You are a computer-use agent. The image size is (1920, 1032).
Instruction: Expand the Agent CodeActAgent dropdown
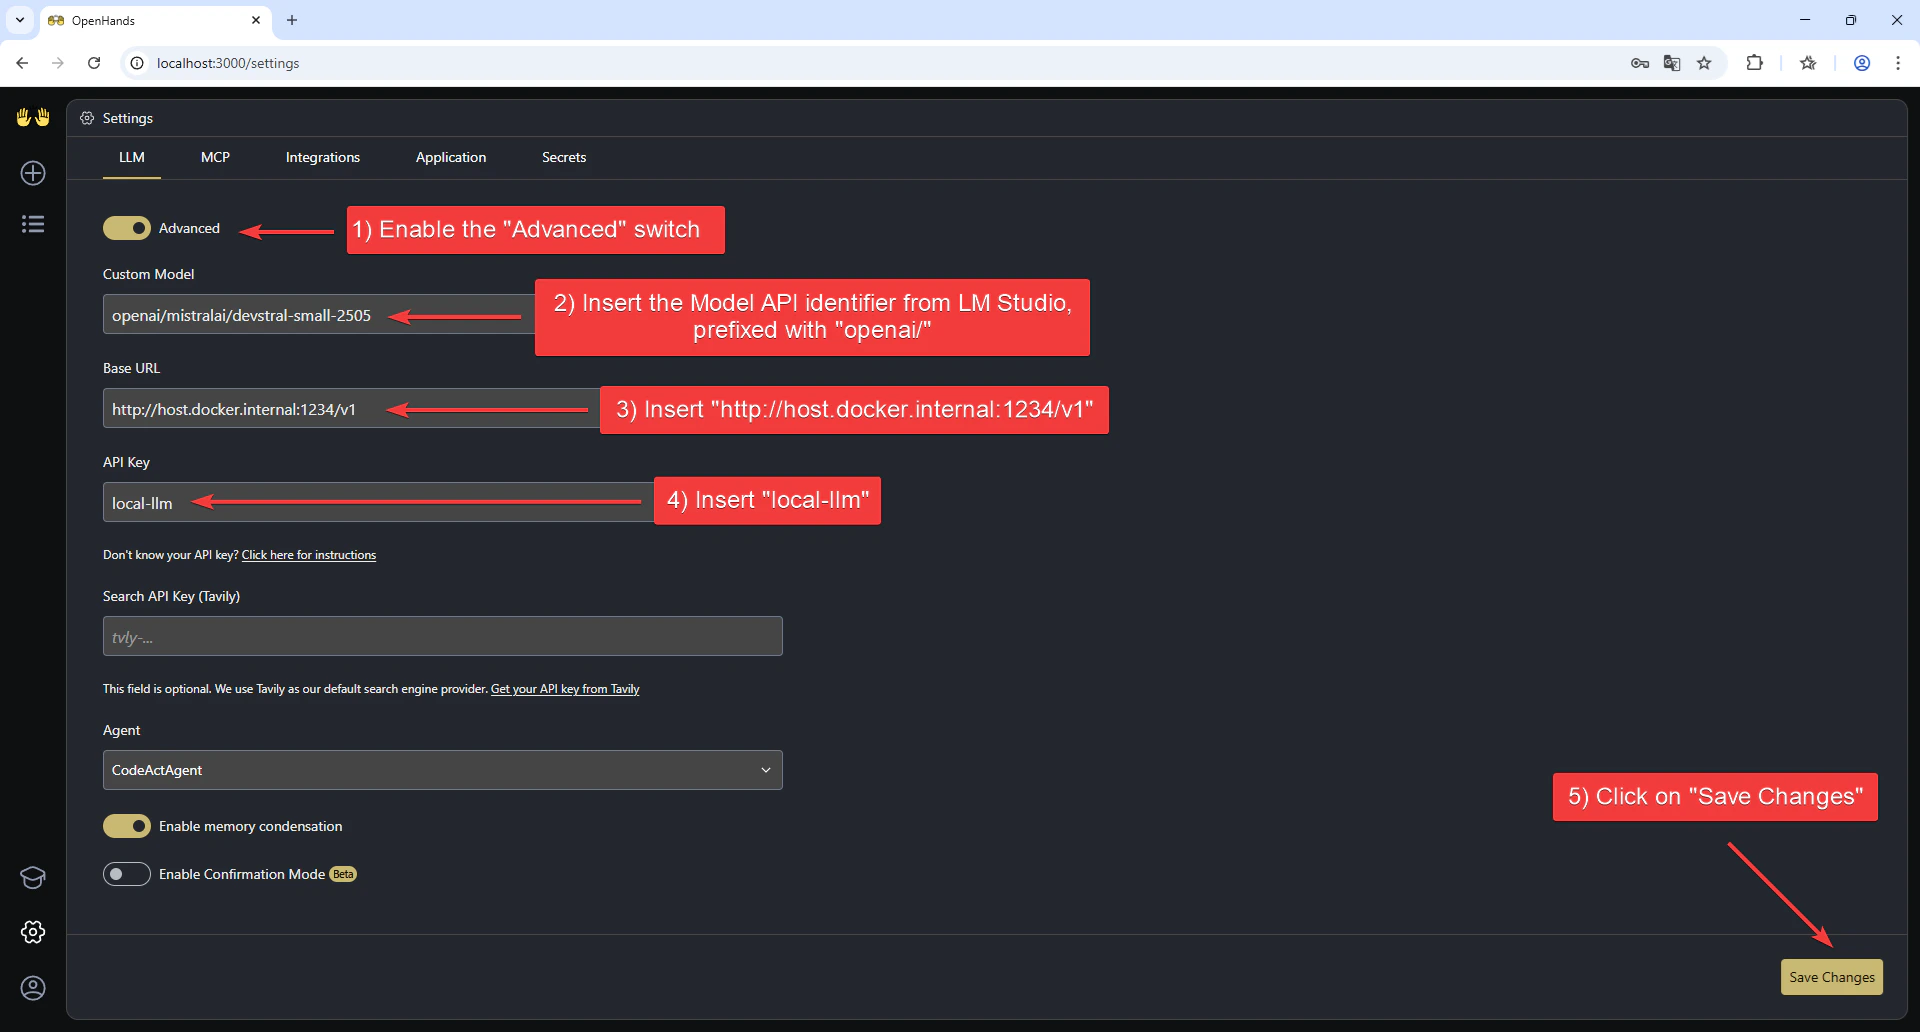442,770
